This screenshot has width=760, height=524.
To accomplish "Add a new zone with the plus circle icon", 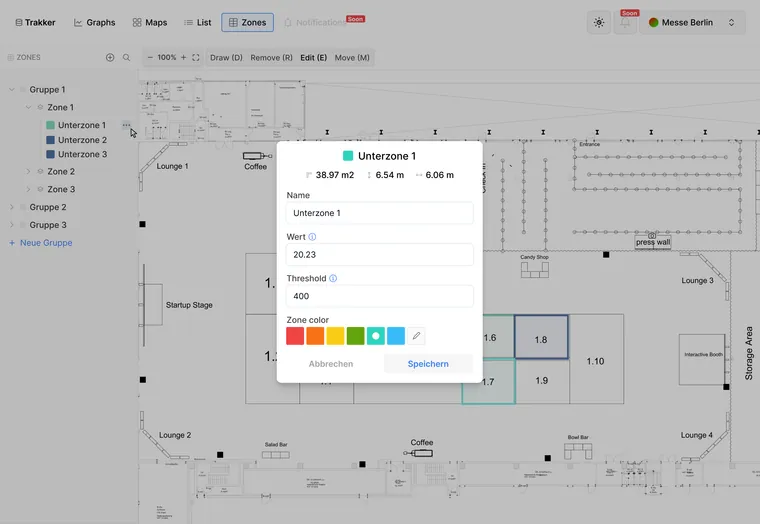I will coord(110,57).
